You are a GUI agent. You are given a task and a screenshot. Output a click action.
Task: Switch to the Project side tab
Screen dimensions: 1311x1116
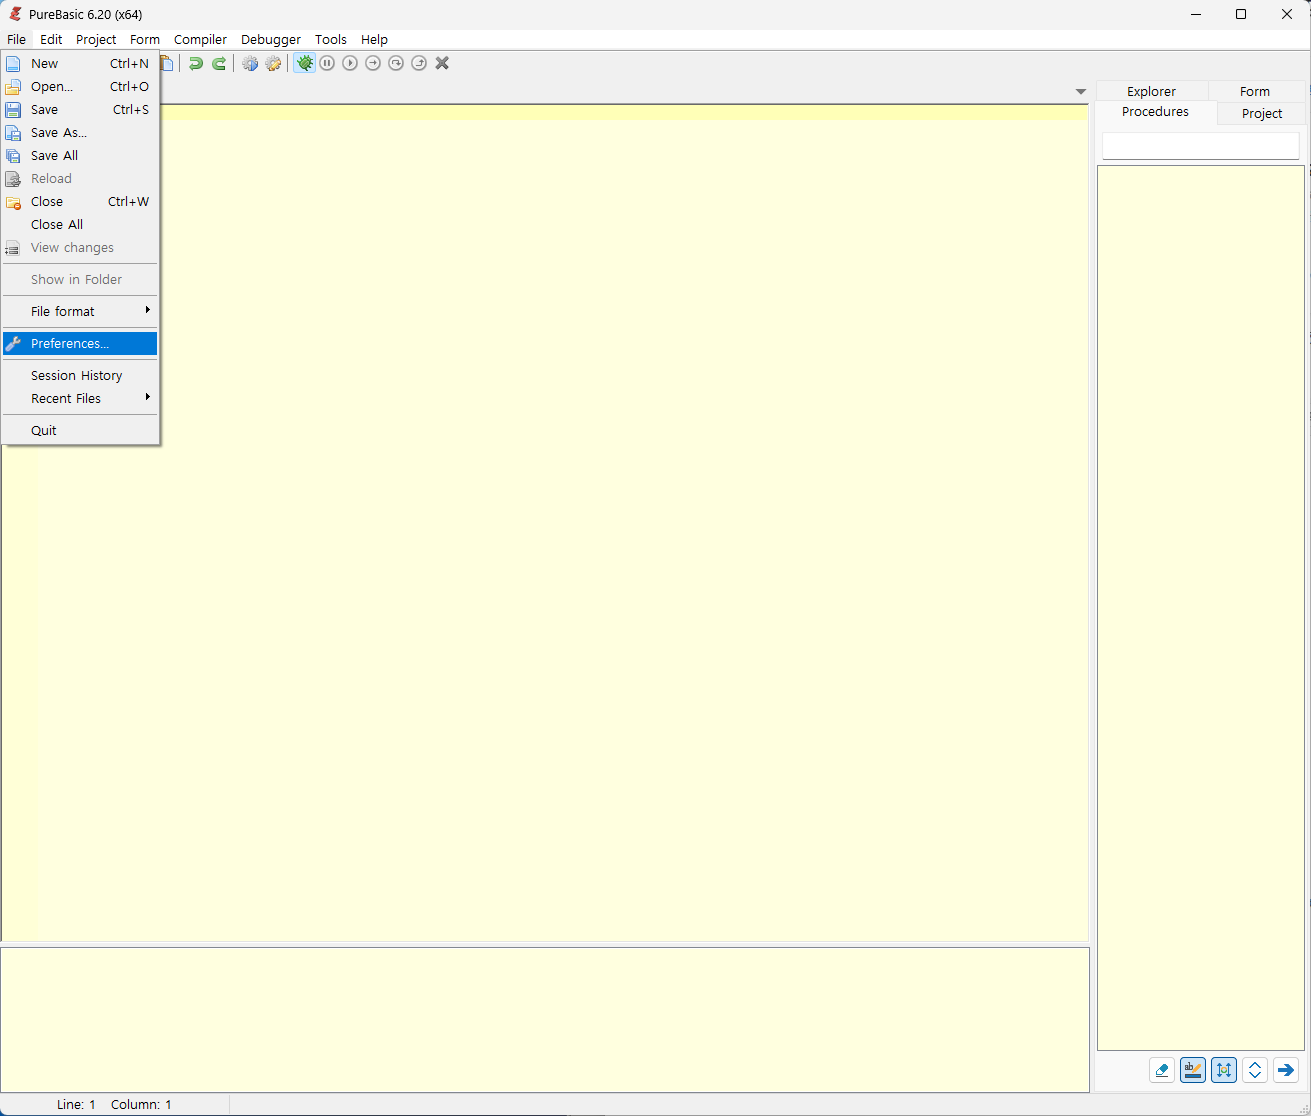click(1262, 113)
